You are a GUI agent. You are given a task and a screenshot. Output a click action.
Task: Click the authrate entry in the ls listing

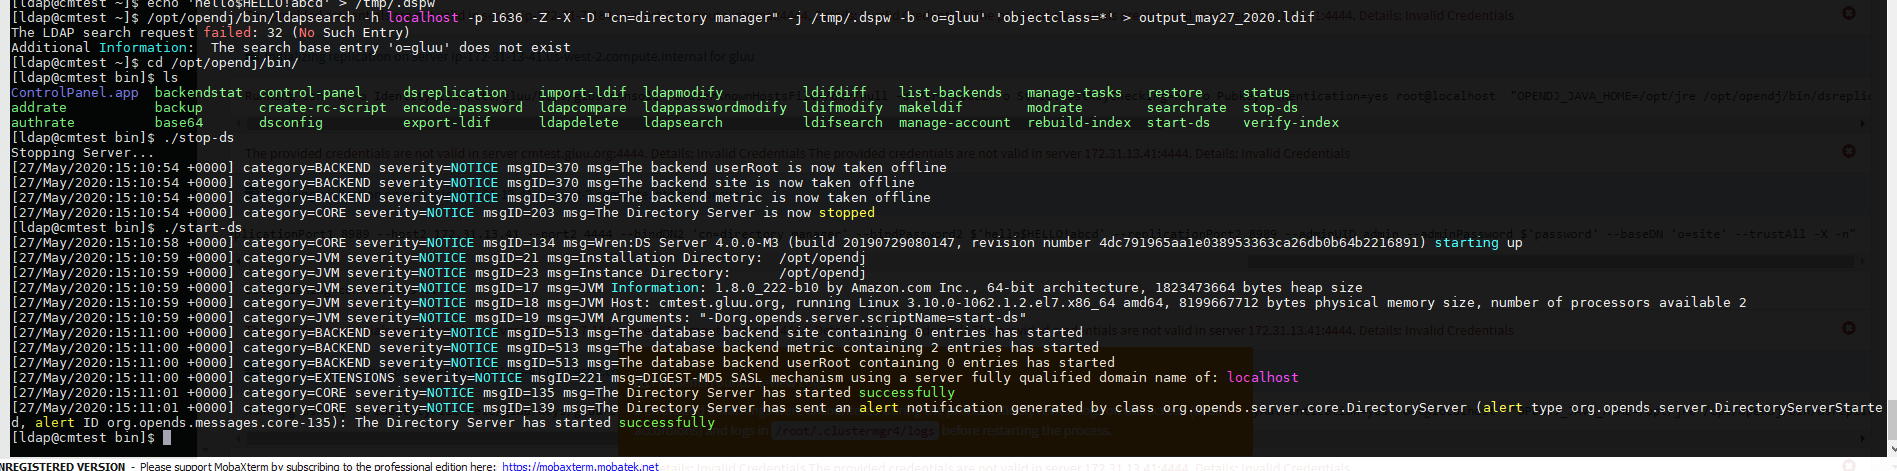coord(43,122)
